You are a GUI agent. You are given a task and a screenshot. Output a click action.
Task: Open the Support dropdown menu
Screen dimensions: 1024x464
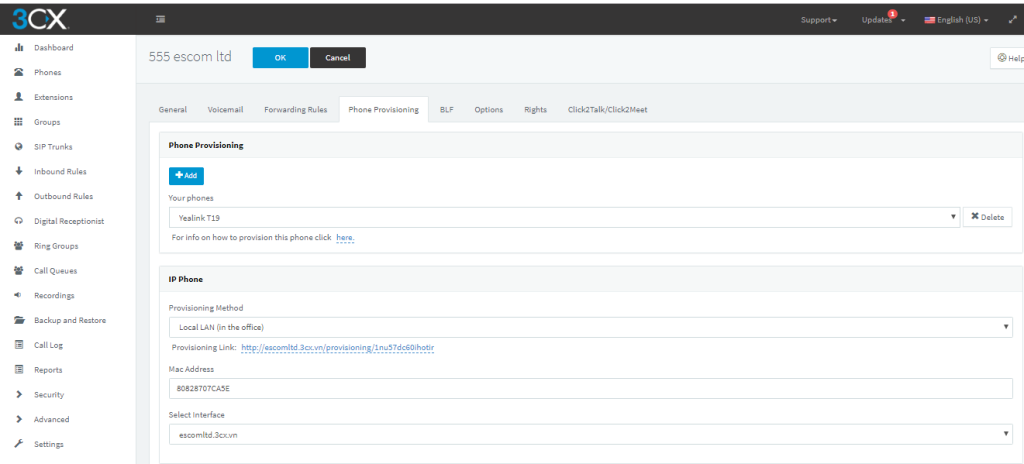point(819,20)
